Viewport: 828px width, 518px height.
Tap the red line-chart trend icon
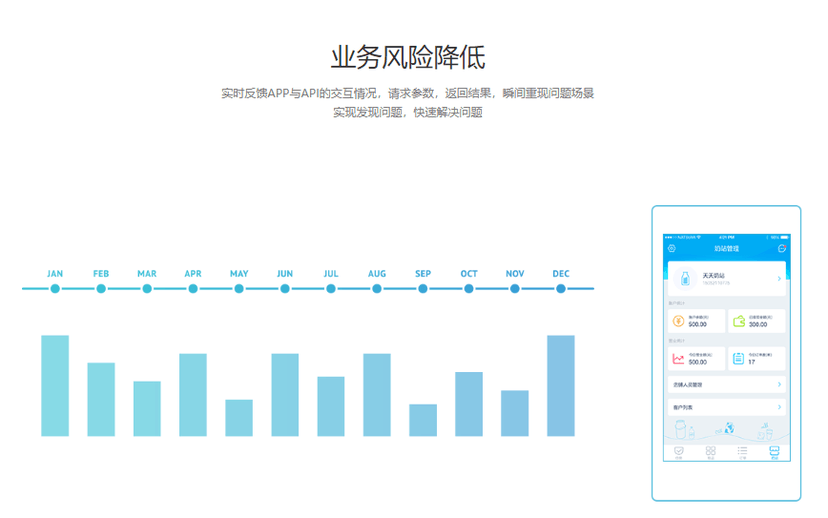(679, 359)
